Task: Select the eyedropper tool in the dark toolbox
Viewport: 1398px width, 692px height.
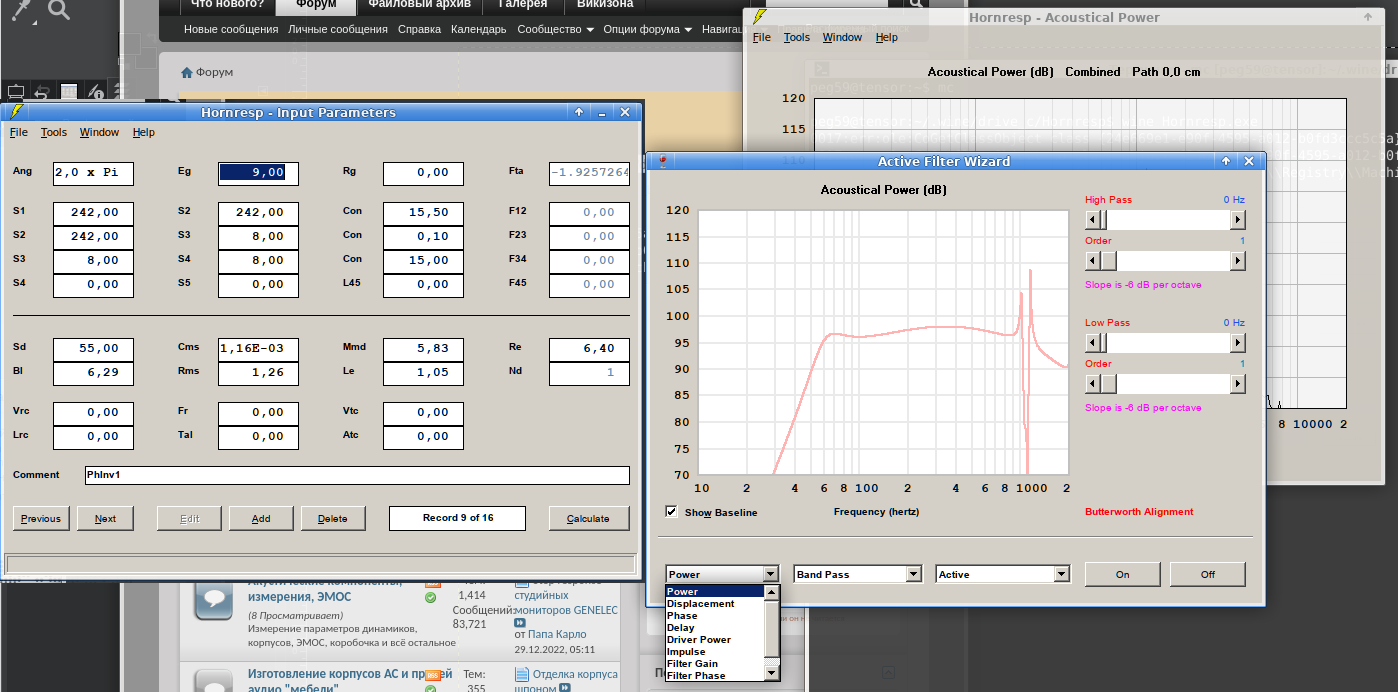Action: [21, 10]
